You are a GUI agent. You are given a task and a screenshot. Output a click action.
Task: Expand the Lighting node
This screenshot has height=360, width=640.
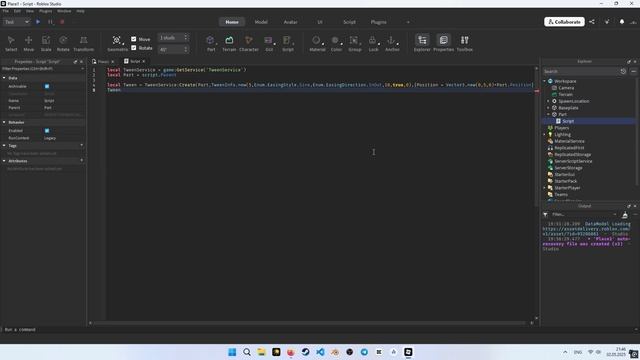click(x=544, y=134)
